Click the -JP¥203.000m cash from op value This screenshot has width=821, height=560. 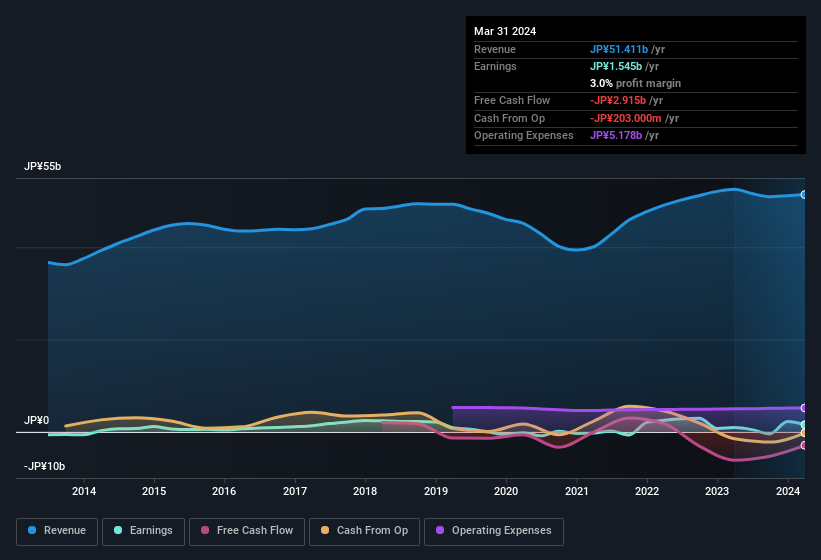[626, 118]
